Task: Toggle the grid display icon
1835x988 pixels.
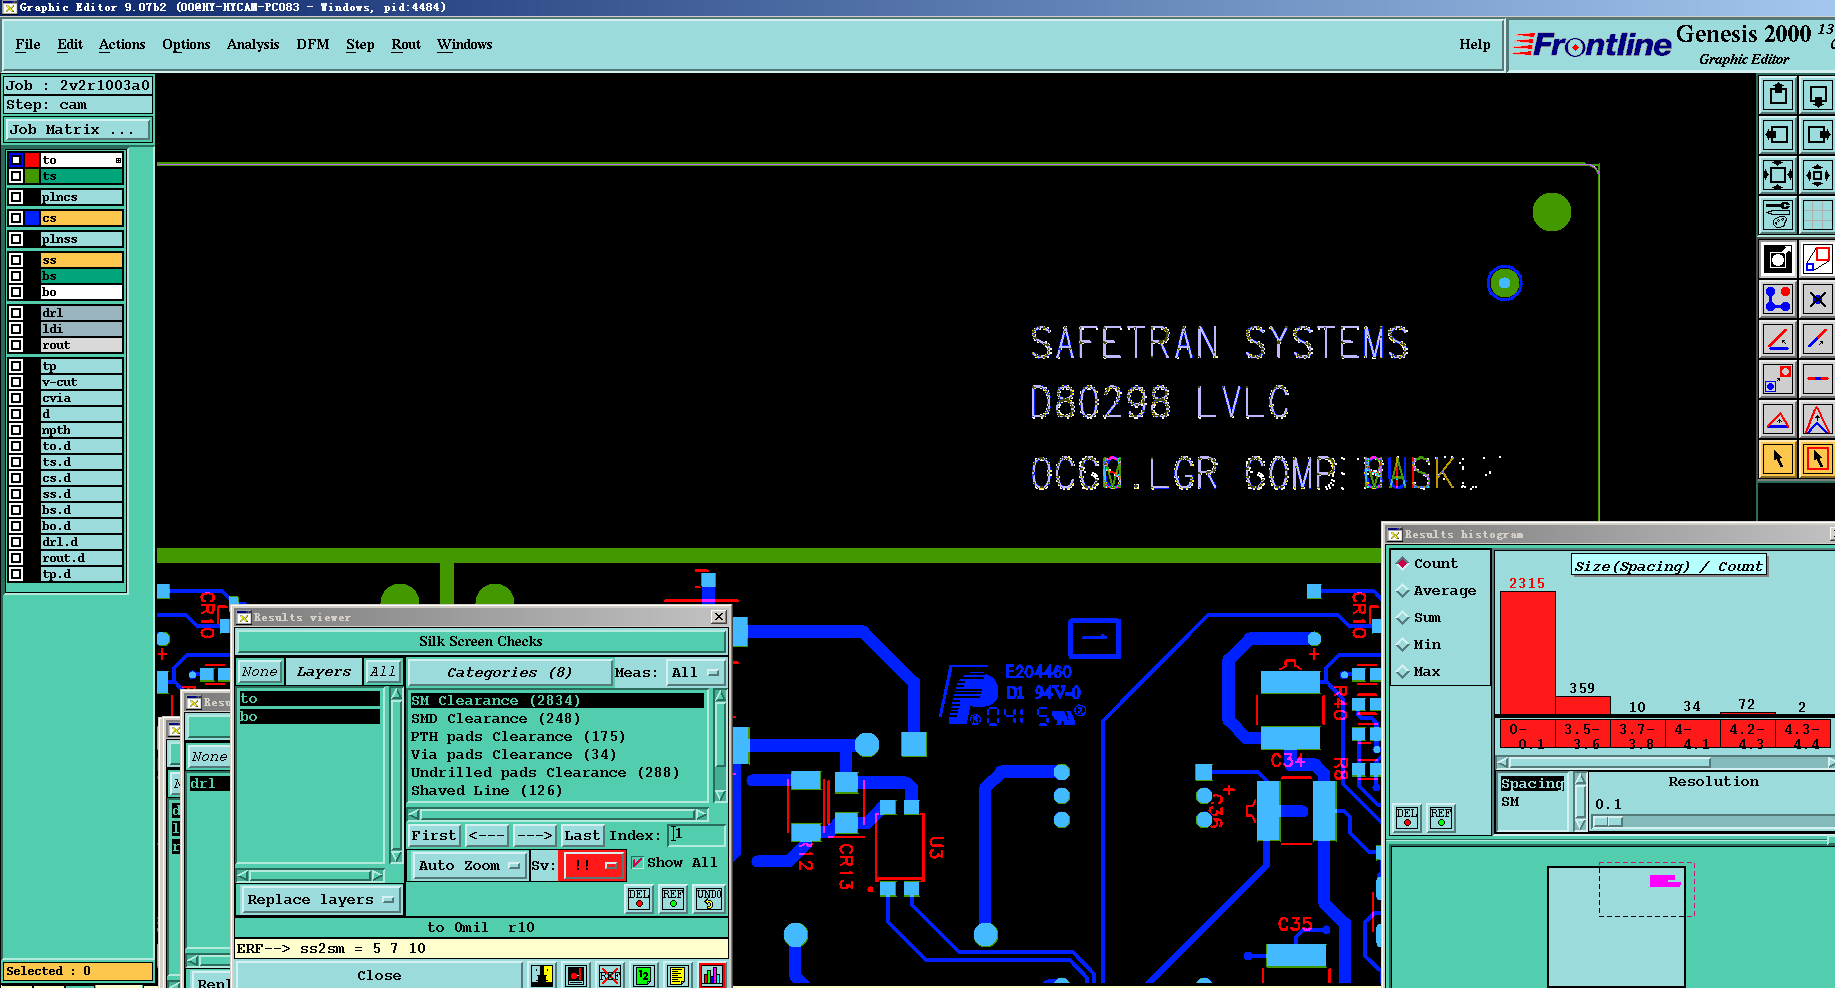Action: pos(1817,214)
